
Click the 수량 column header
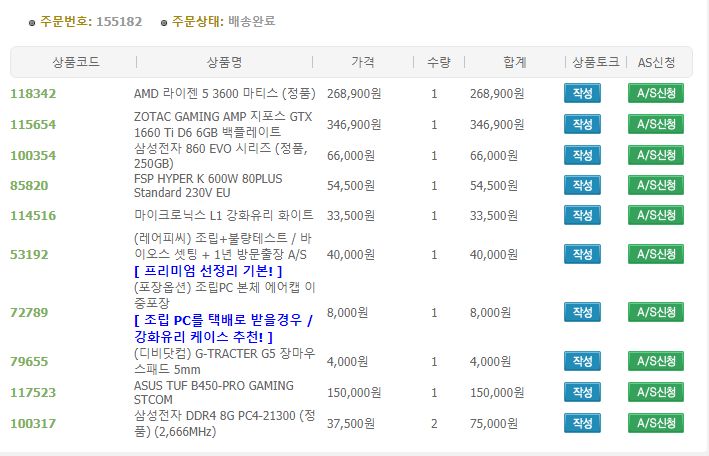[x=439, y=62]
